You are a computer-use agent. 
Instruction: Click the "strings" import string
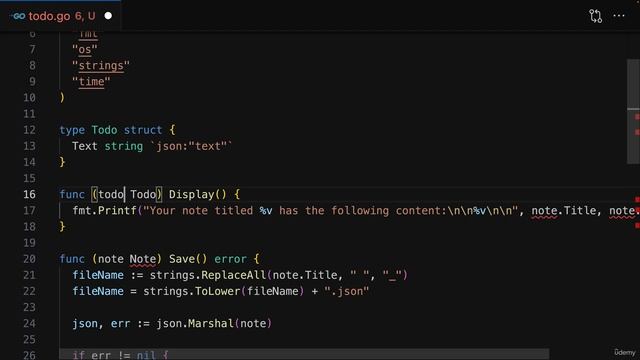101,65
